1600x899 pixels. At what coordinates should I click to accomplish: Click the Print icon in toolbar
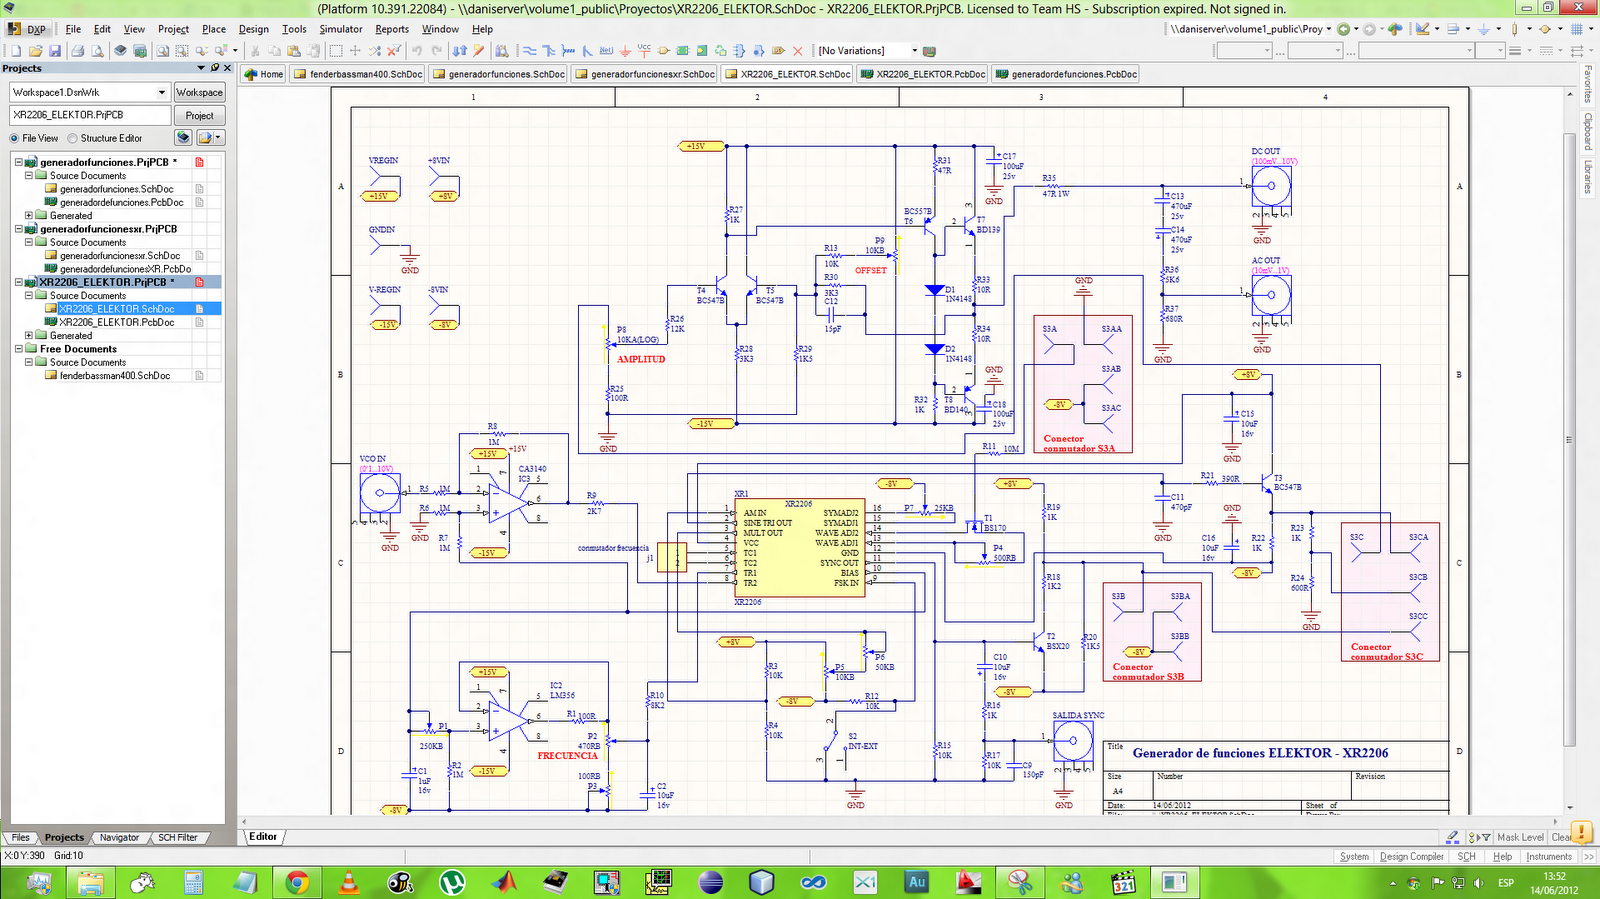click(x=77, y=51)
